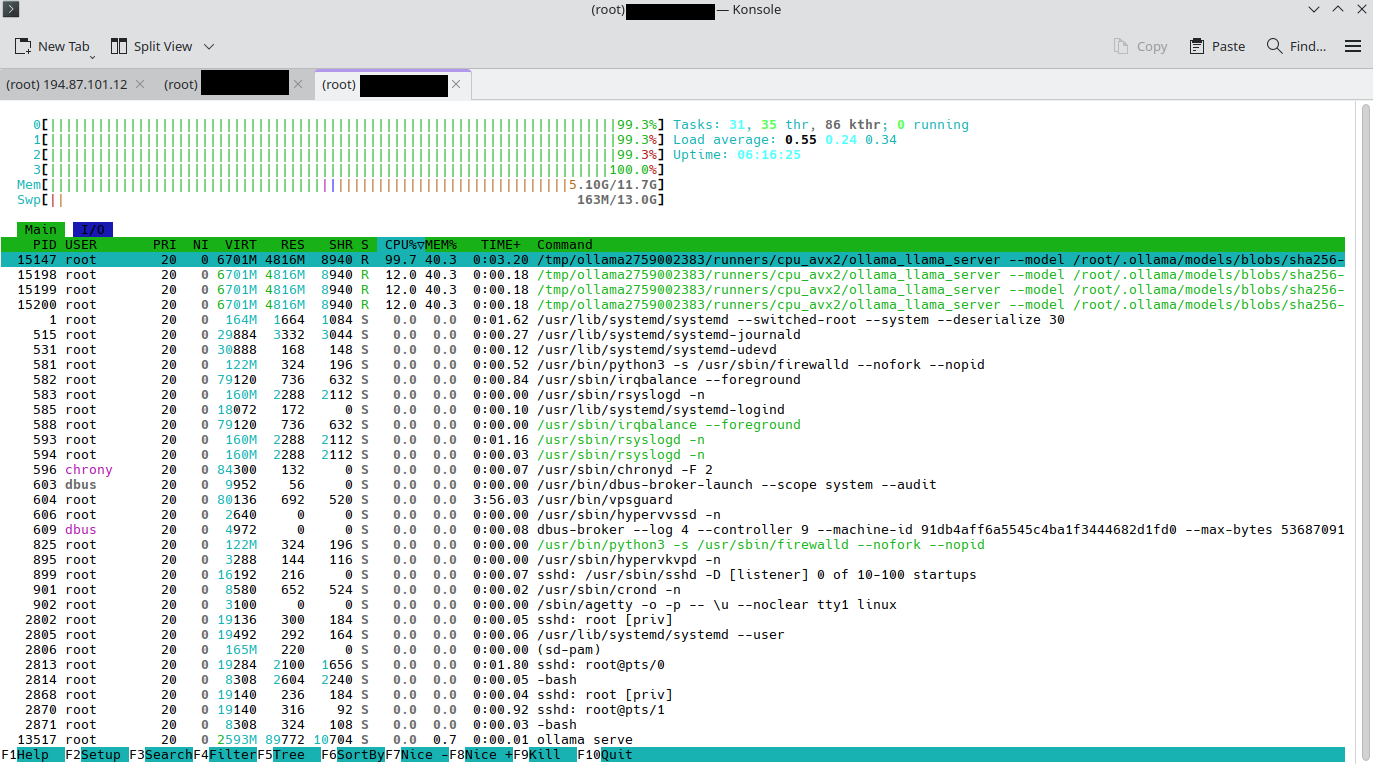This screenshot has width=1373, height=764.
Task: Select the highlighted process row PID 15147
Action: (x=673, y=260)
